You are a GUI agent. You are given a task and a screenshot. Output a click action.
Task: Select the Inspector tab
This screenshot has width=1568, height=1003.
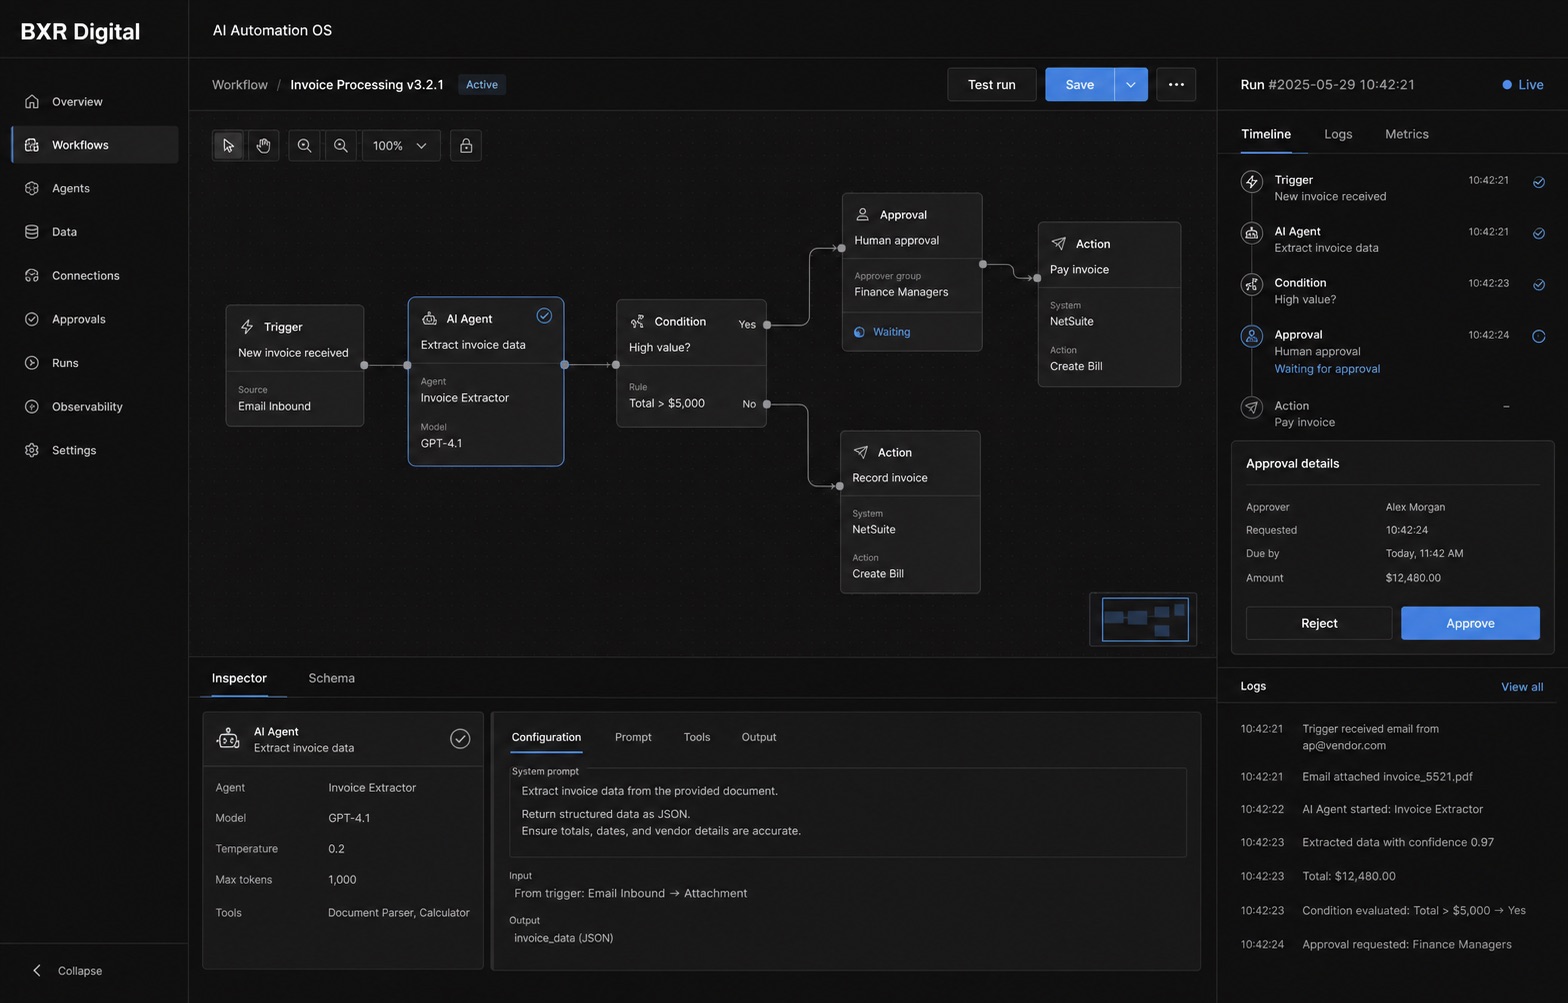click(239, 678)
